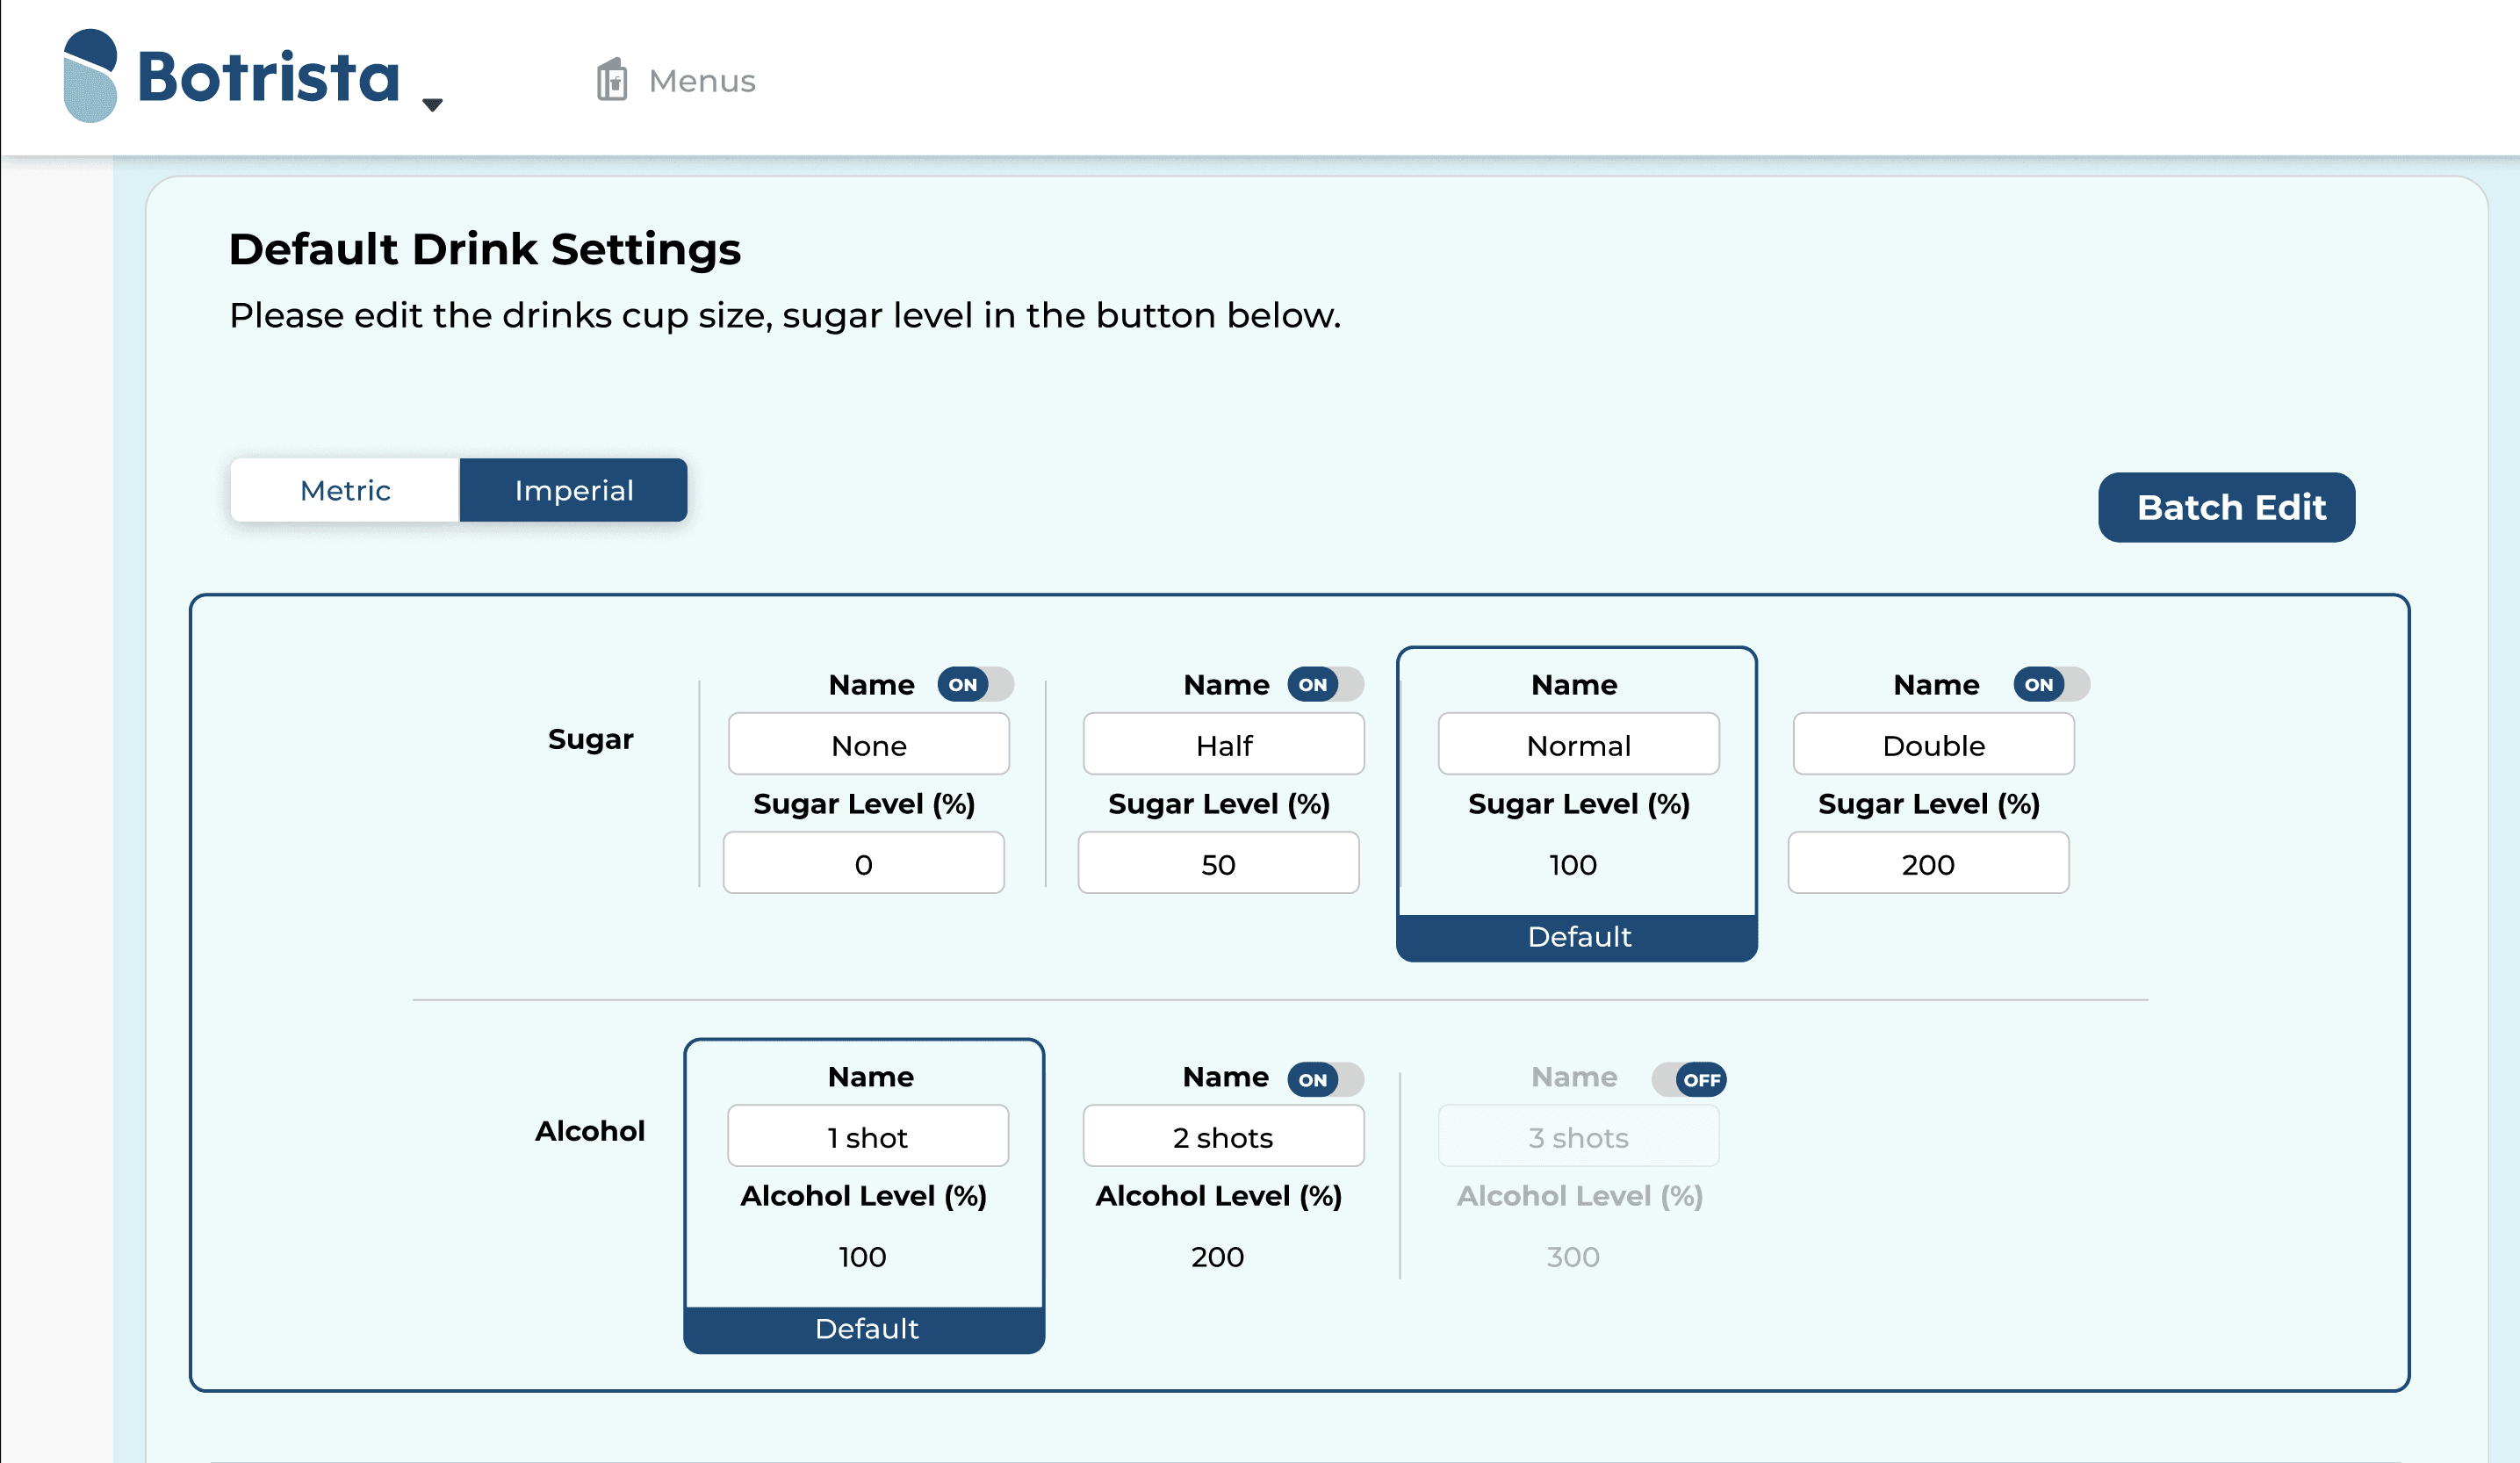Viewport: 2520px width, 1463px height.
Task: Click the Menus drink cup icon
Action: coord(611,80)
